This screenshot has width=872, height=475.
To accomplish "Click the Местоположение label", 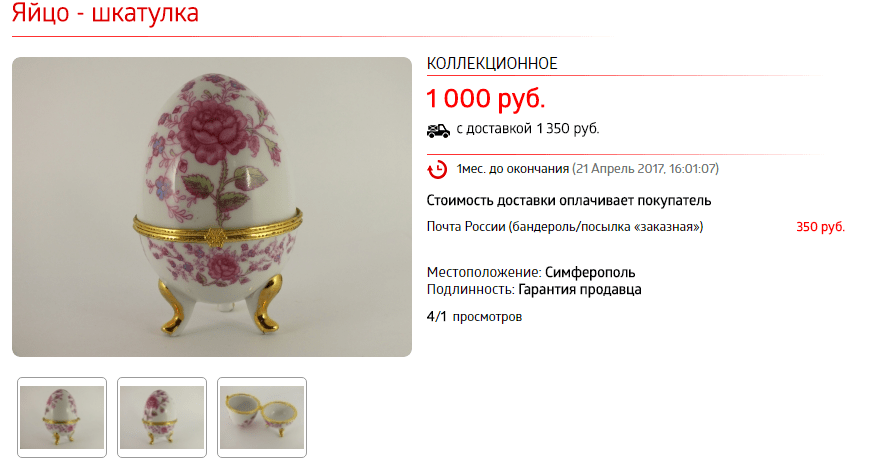I will (x=484, y=273).
